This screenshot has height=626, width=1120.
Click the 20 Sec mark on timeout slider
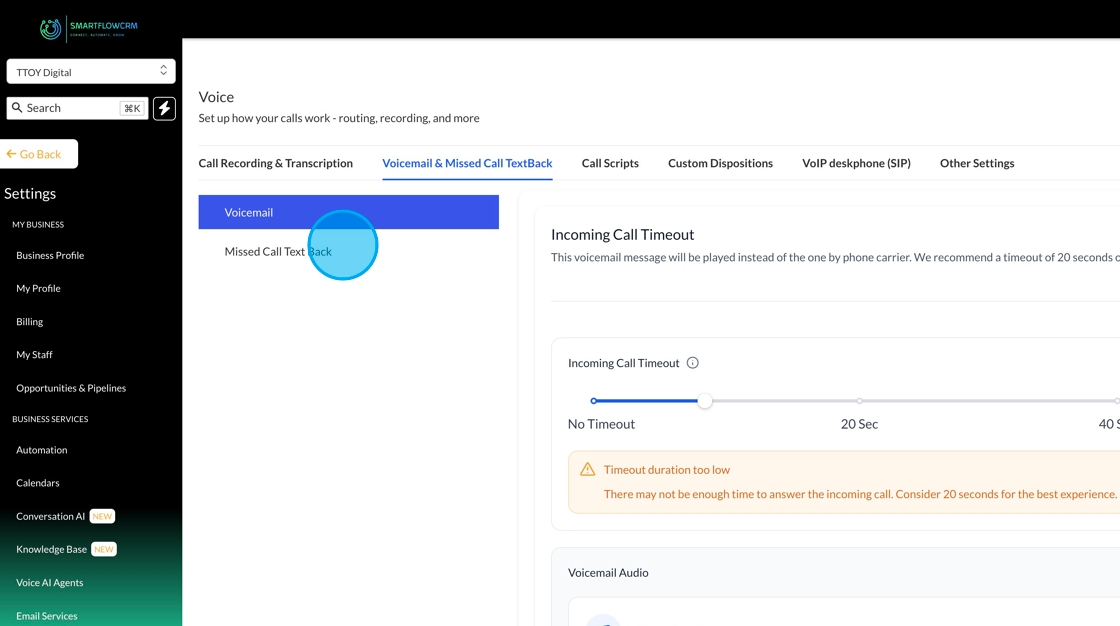[859, 401]
